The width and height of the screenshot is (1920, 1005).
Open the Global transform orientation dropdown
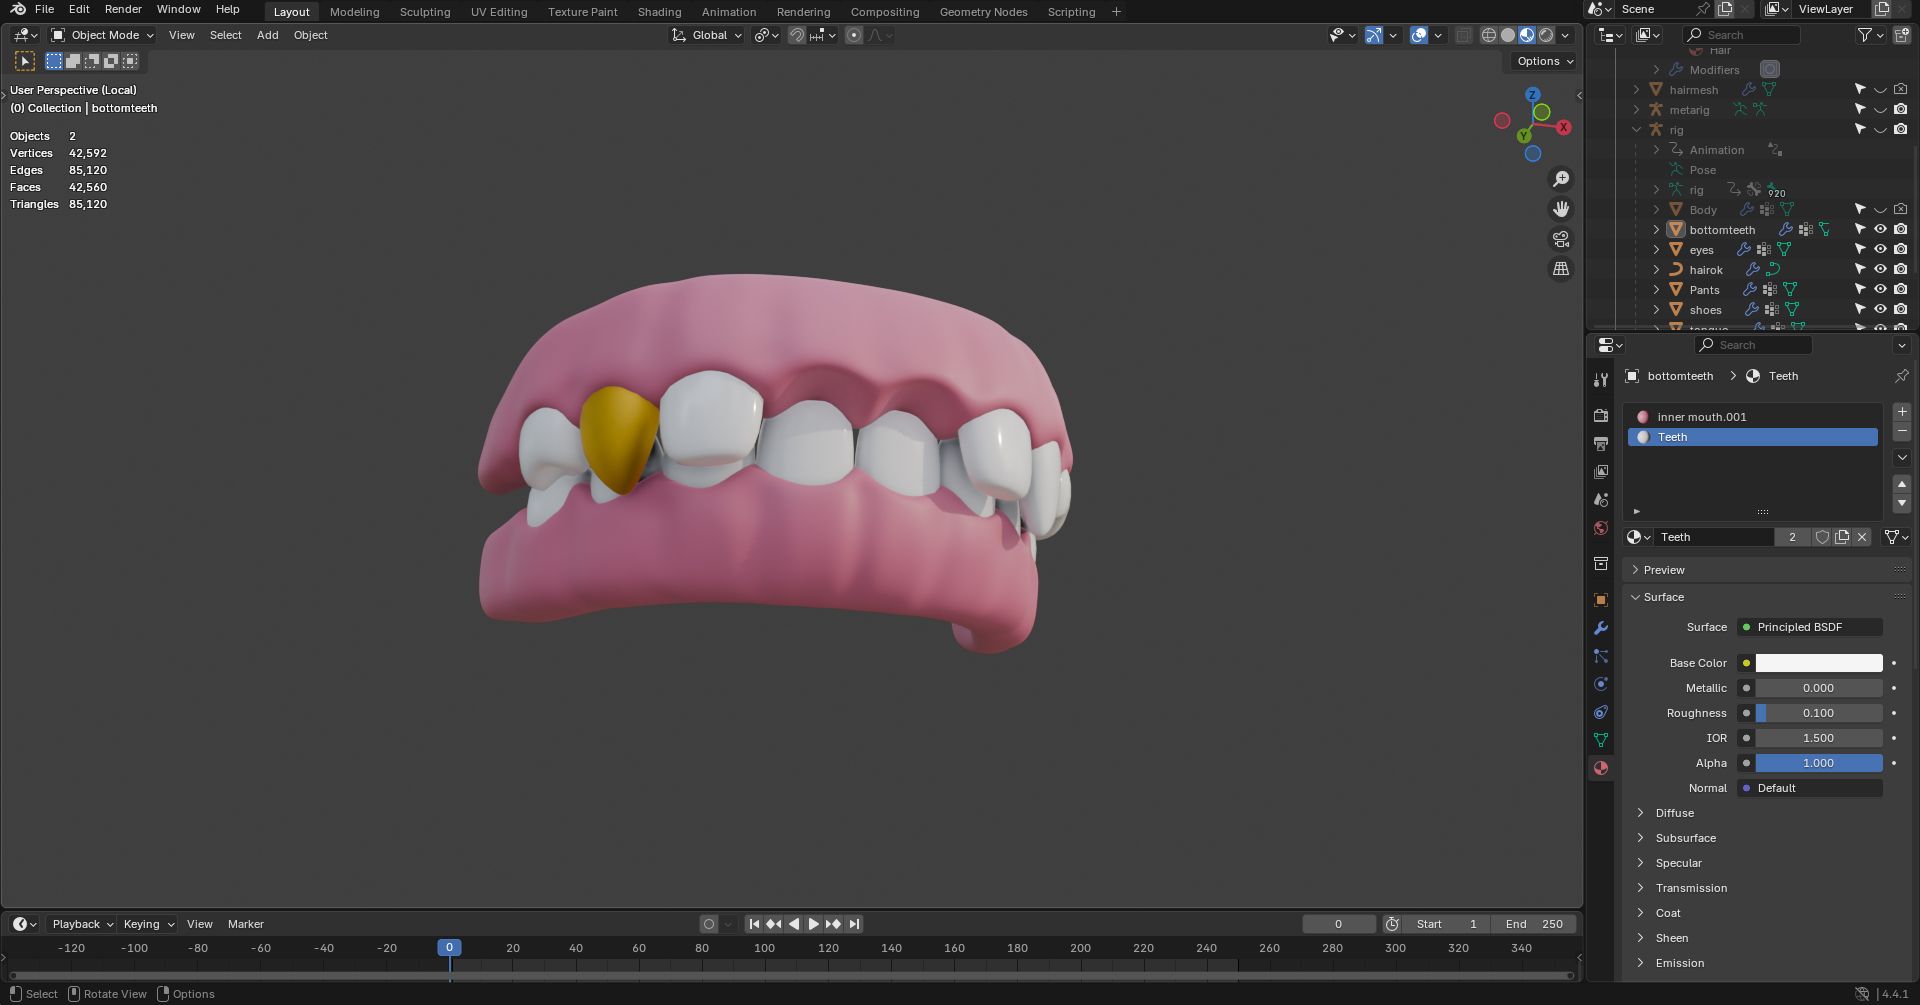[708, 35]
